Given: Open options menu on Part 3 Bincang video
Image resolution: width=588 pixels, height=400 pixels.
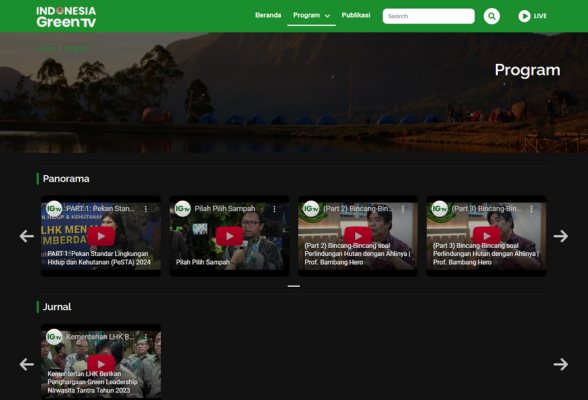Looking at the screenshot, I should [531, 209].
